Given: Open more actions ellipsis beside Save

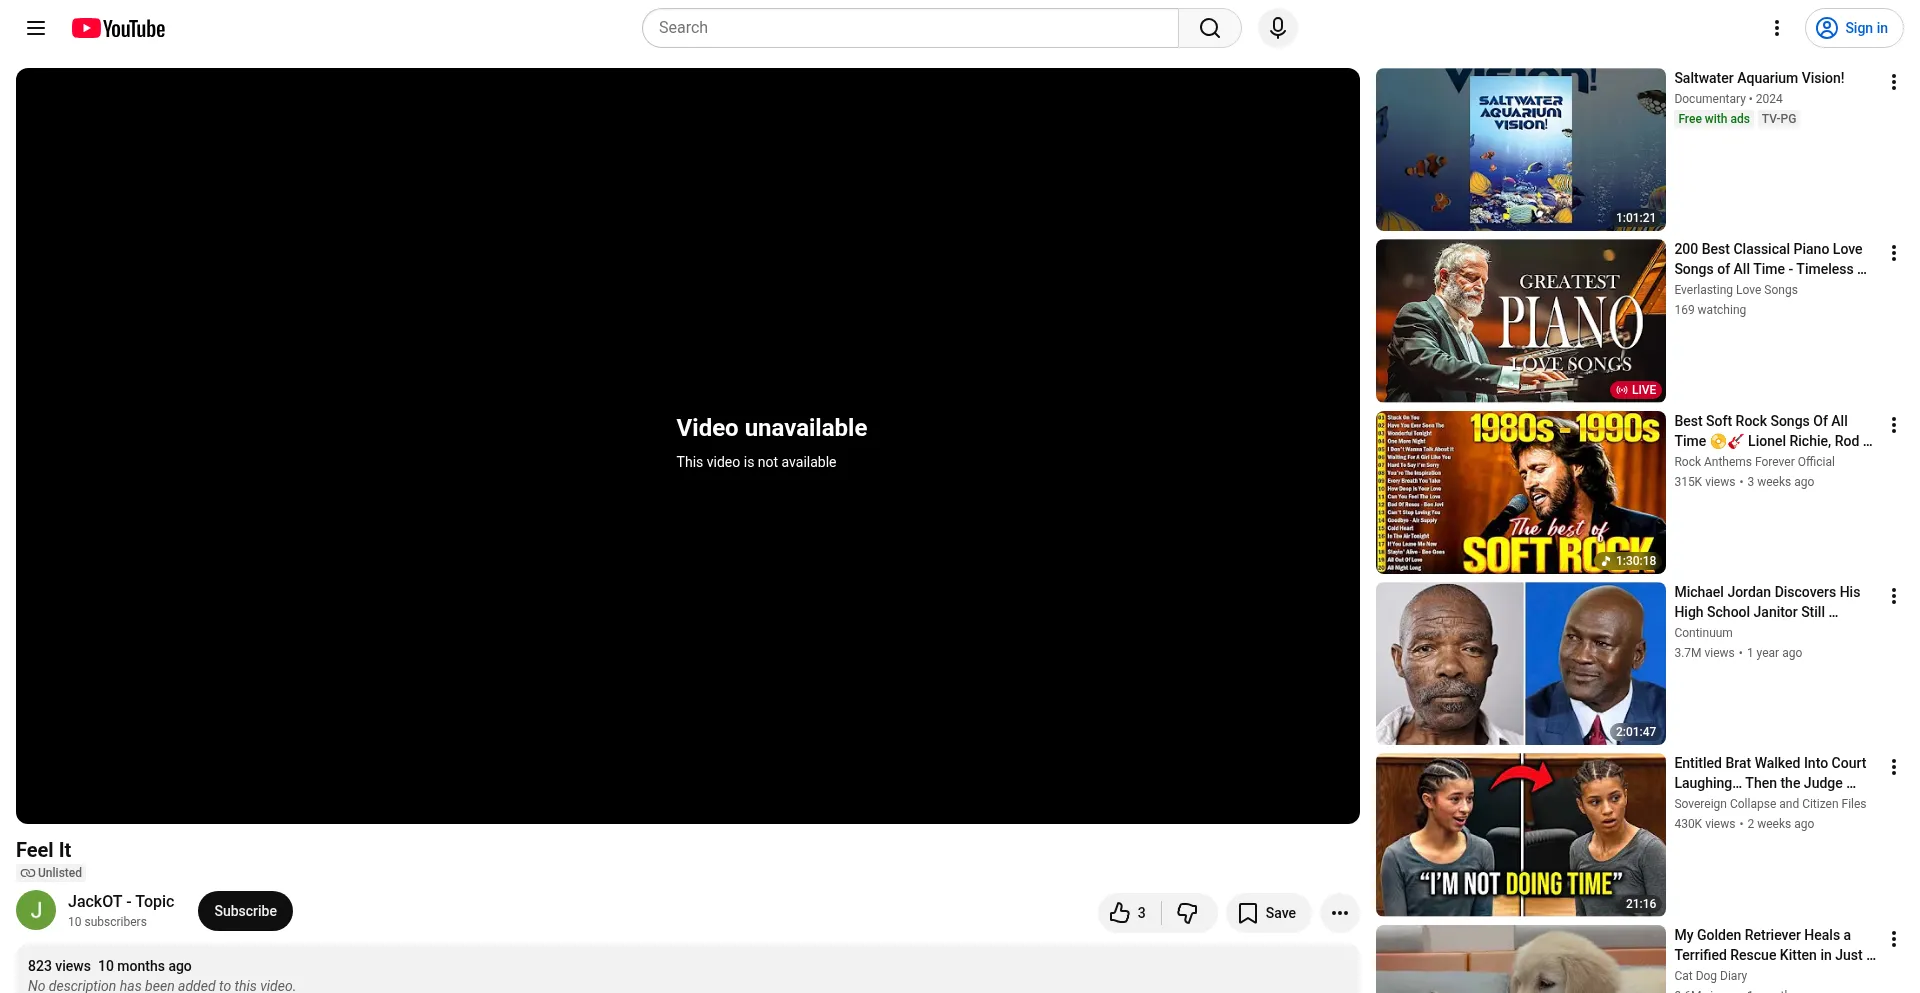Looking at the screenshot, I should click(1340, 913).
